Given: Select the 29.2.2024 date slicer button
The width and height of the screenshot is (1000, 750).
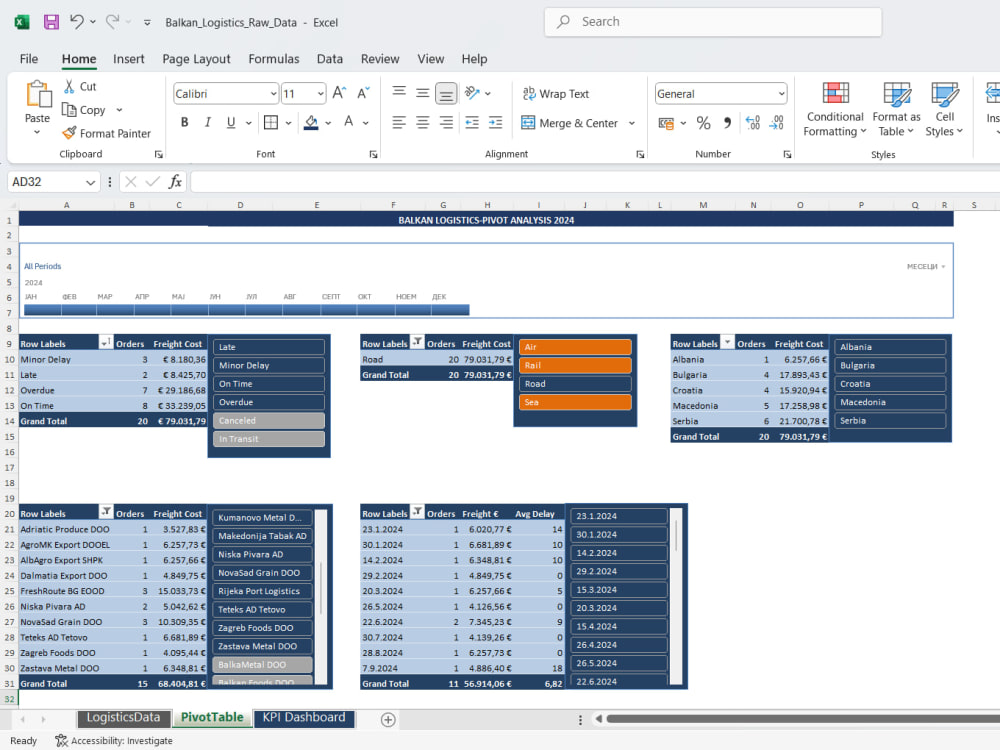Looking at the screenshot, I should pyautogui.click(x=619, y=571).
